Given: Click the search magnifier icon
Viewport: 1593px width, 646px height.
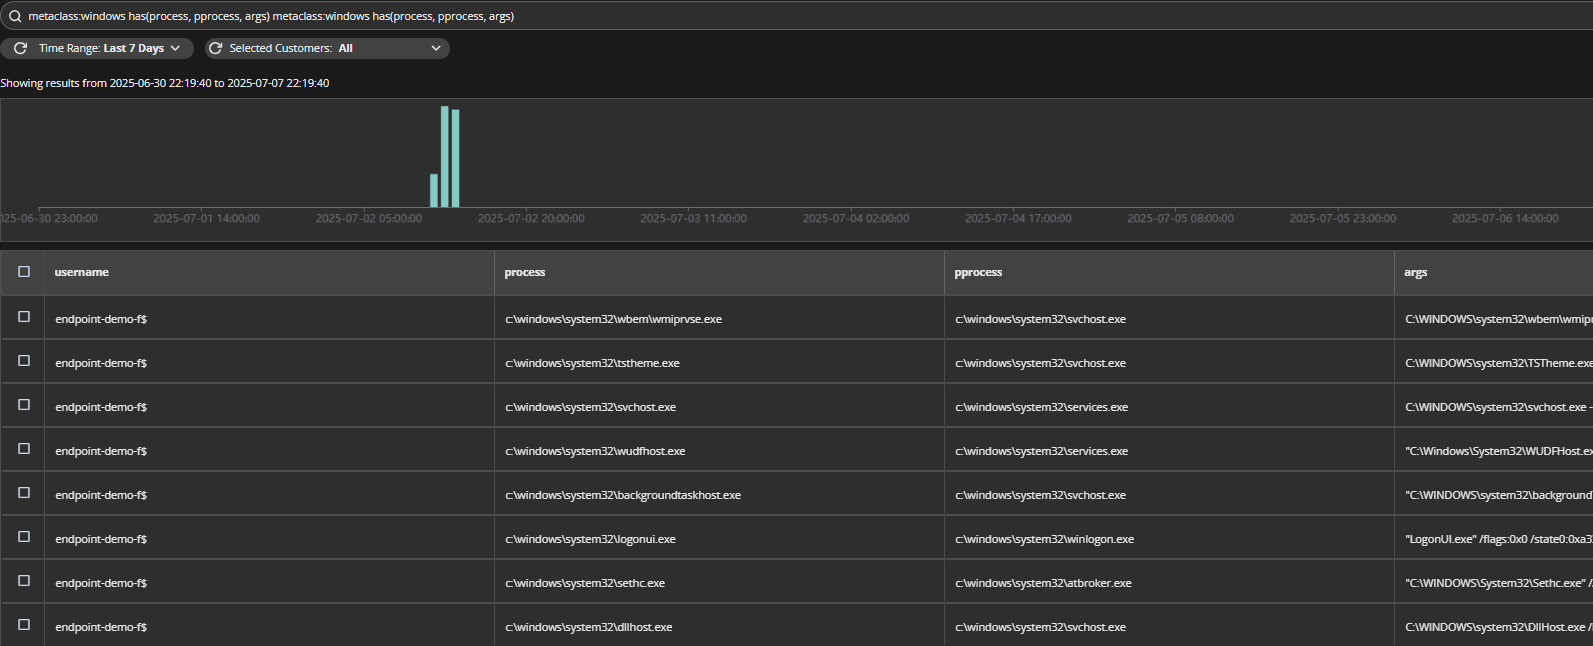Looking at the screenshot, I should click(15, 16).
